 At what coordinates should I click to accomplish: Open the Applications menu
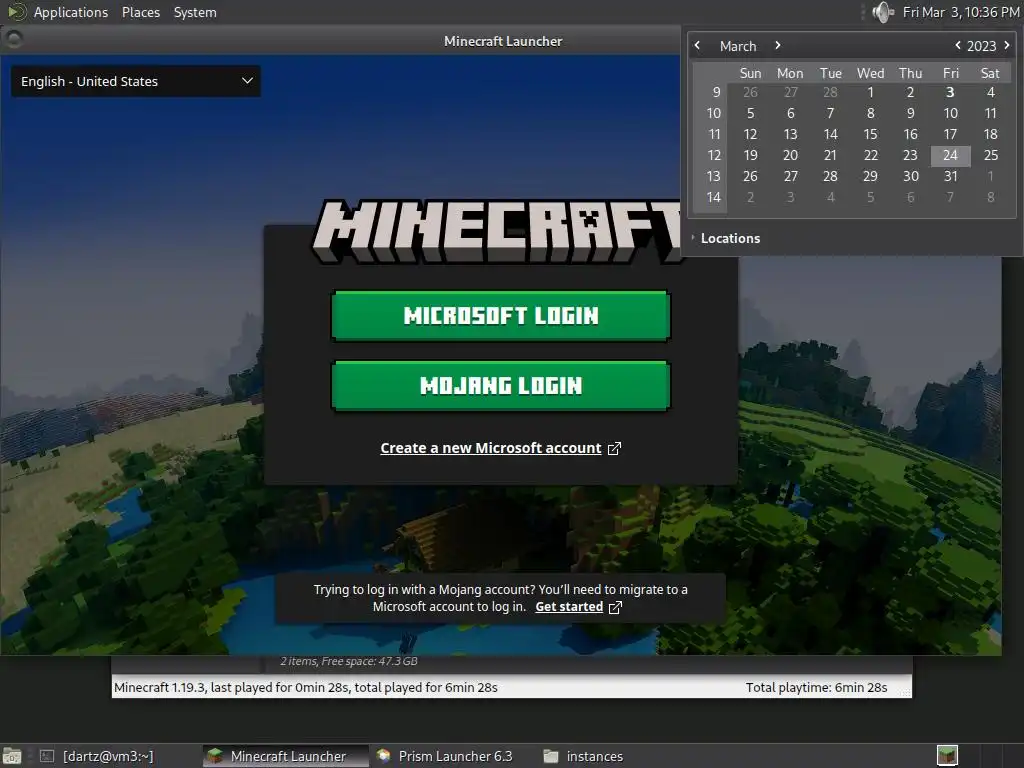click(71, 12)
